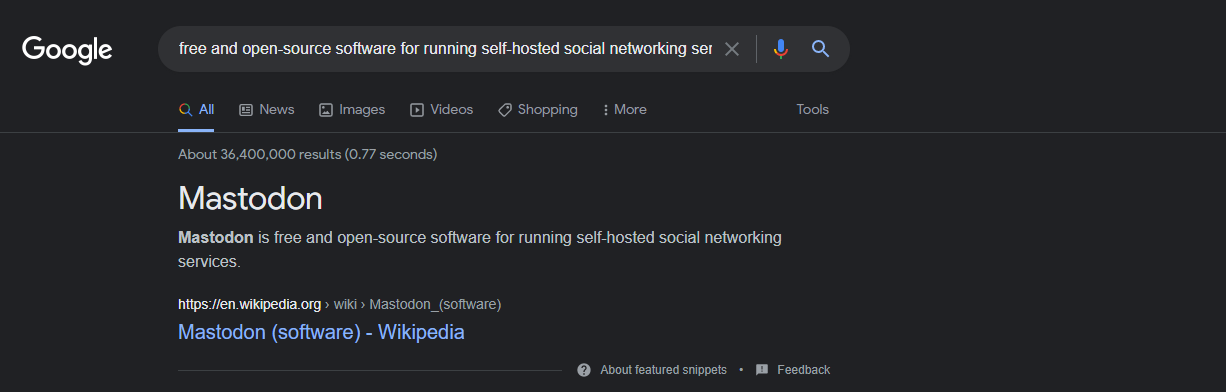The height and width of the screenshot is (392, 1226).
Task: Switch to the Images tab
Action: (x=352, y=110)
